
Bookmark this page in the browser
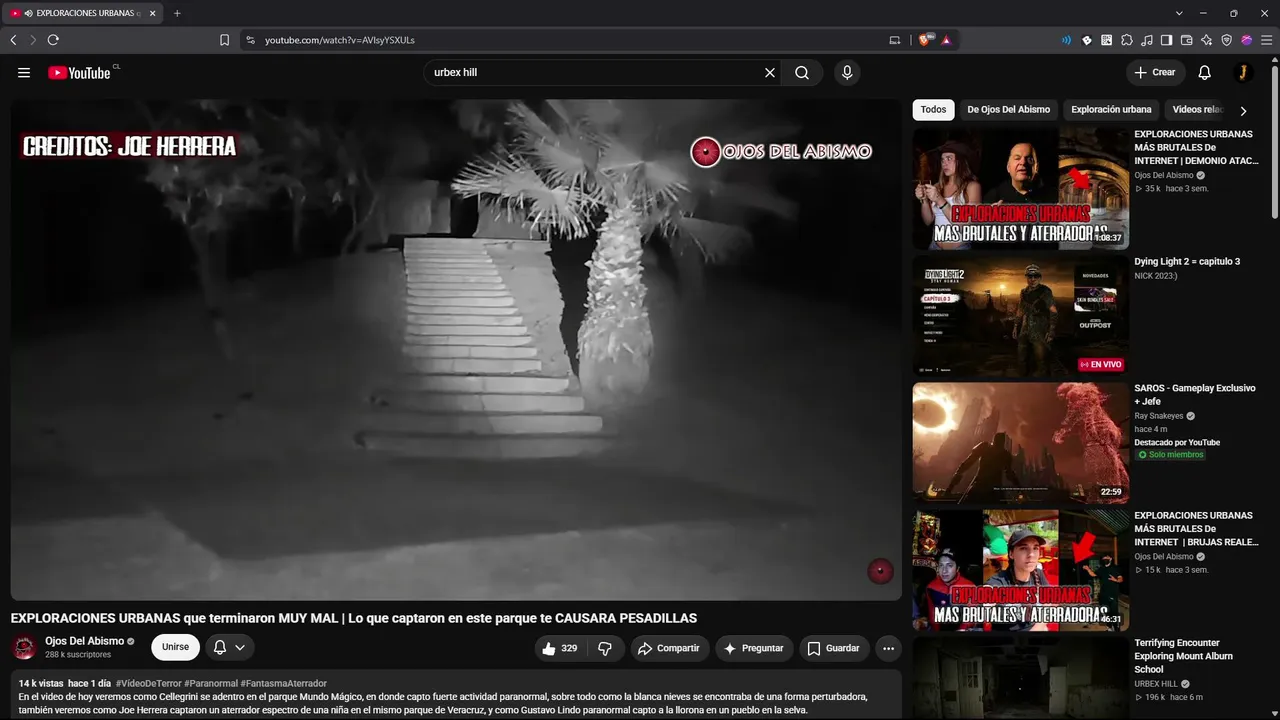coord(224,40)
